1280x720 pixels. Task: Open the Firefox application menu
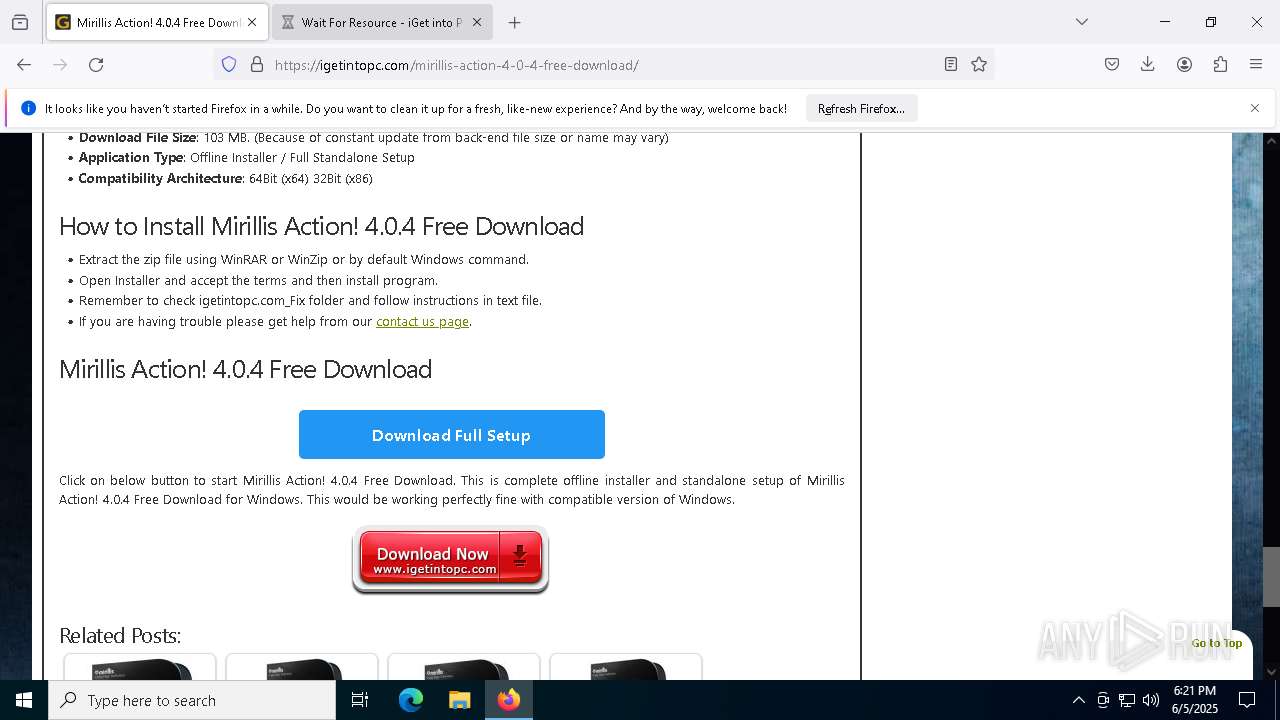tap(1256, 64)
